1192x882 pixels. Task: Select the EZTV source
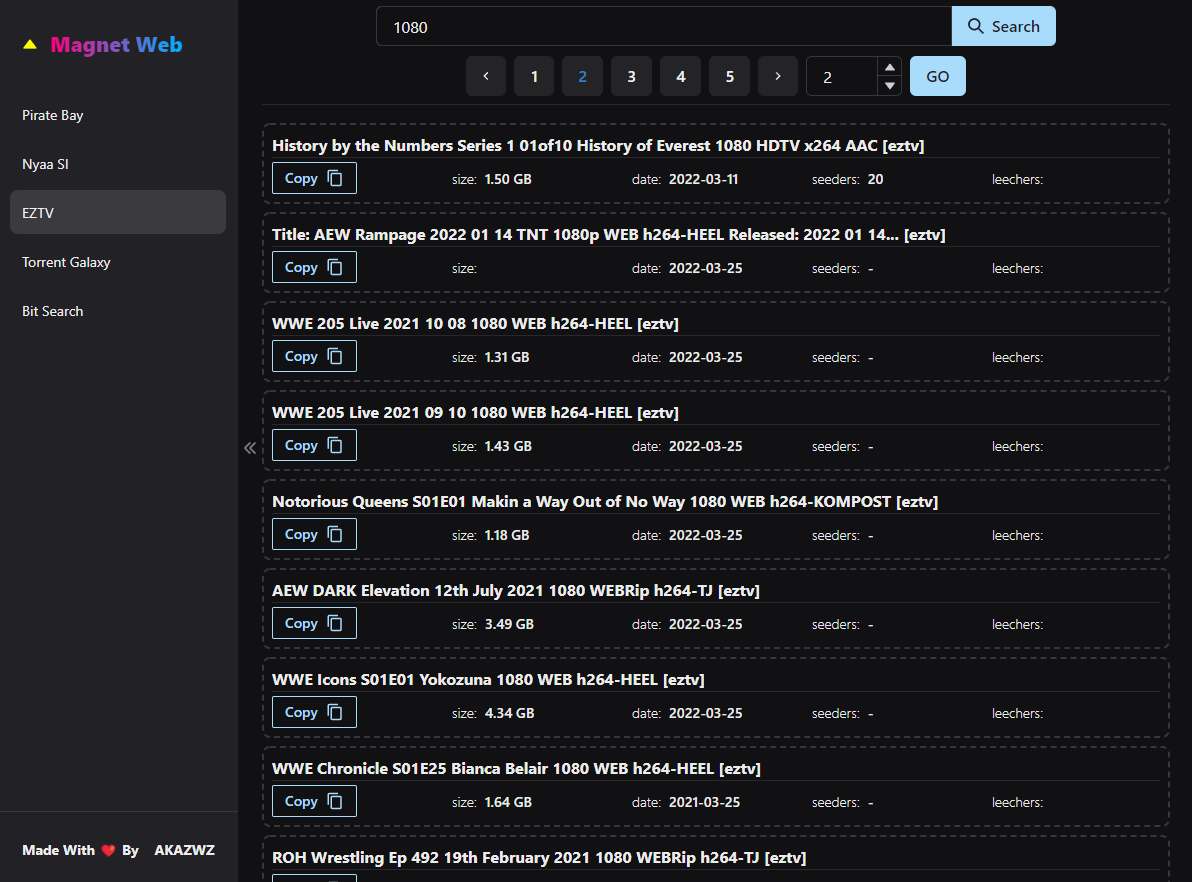pyautogui.click(x=118, y=213)
